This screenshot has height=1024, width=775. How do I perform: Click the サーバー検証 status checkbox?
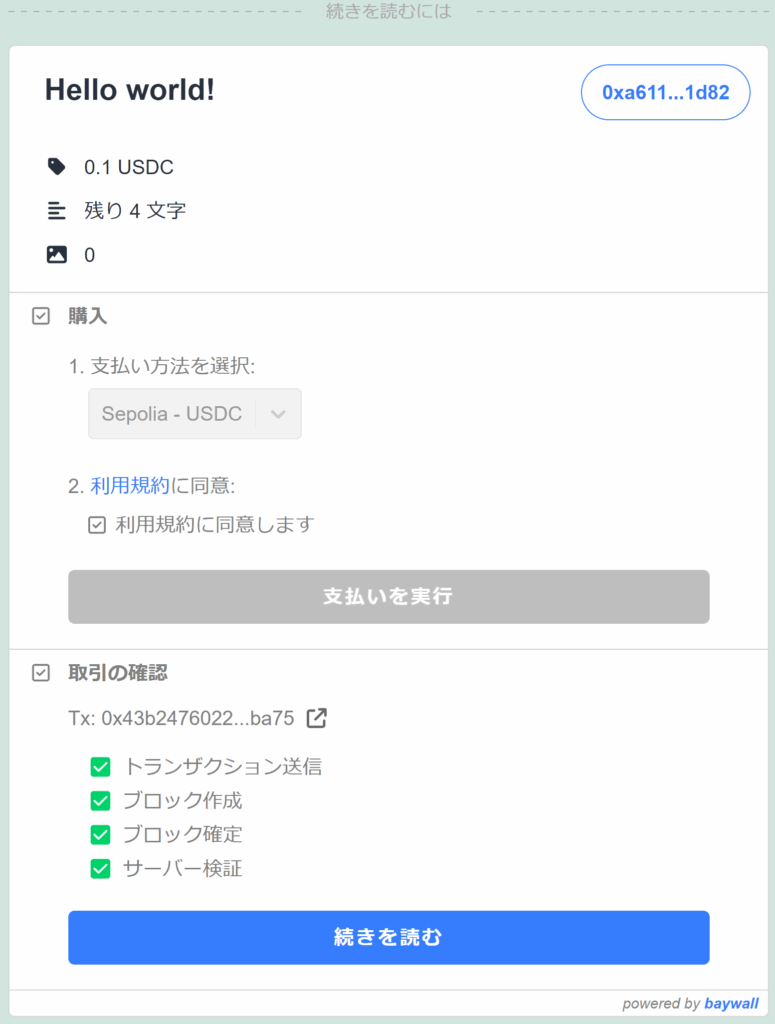click(100, 868)
